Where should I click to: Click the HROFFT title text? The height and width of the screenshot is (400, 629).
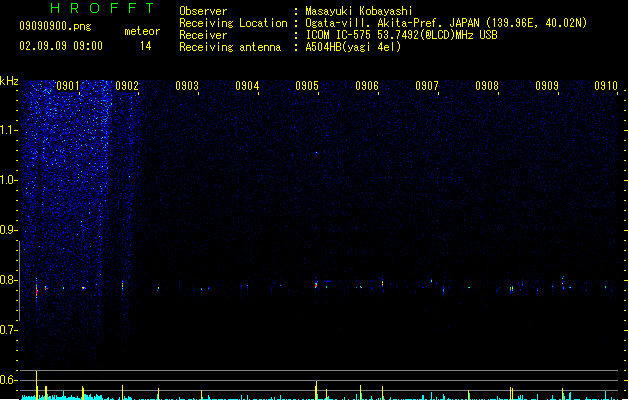point(102,8)
